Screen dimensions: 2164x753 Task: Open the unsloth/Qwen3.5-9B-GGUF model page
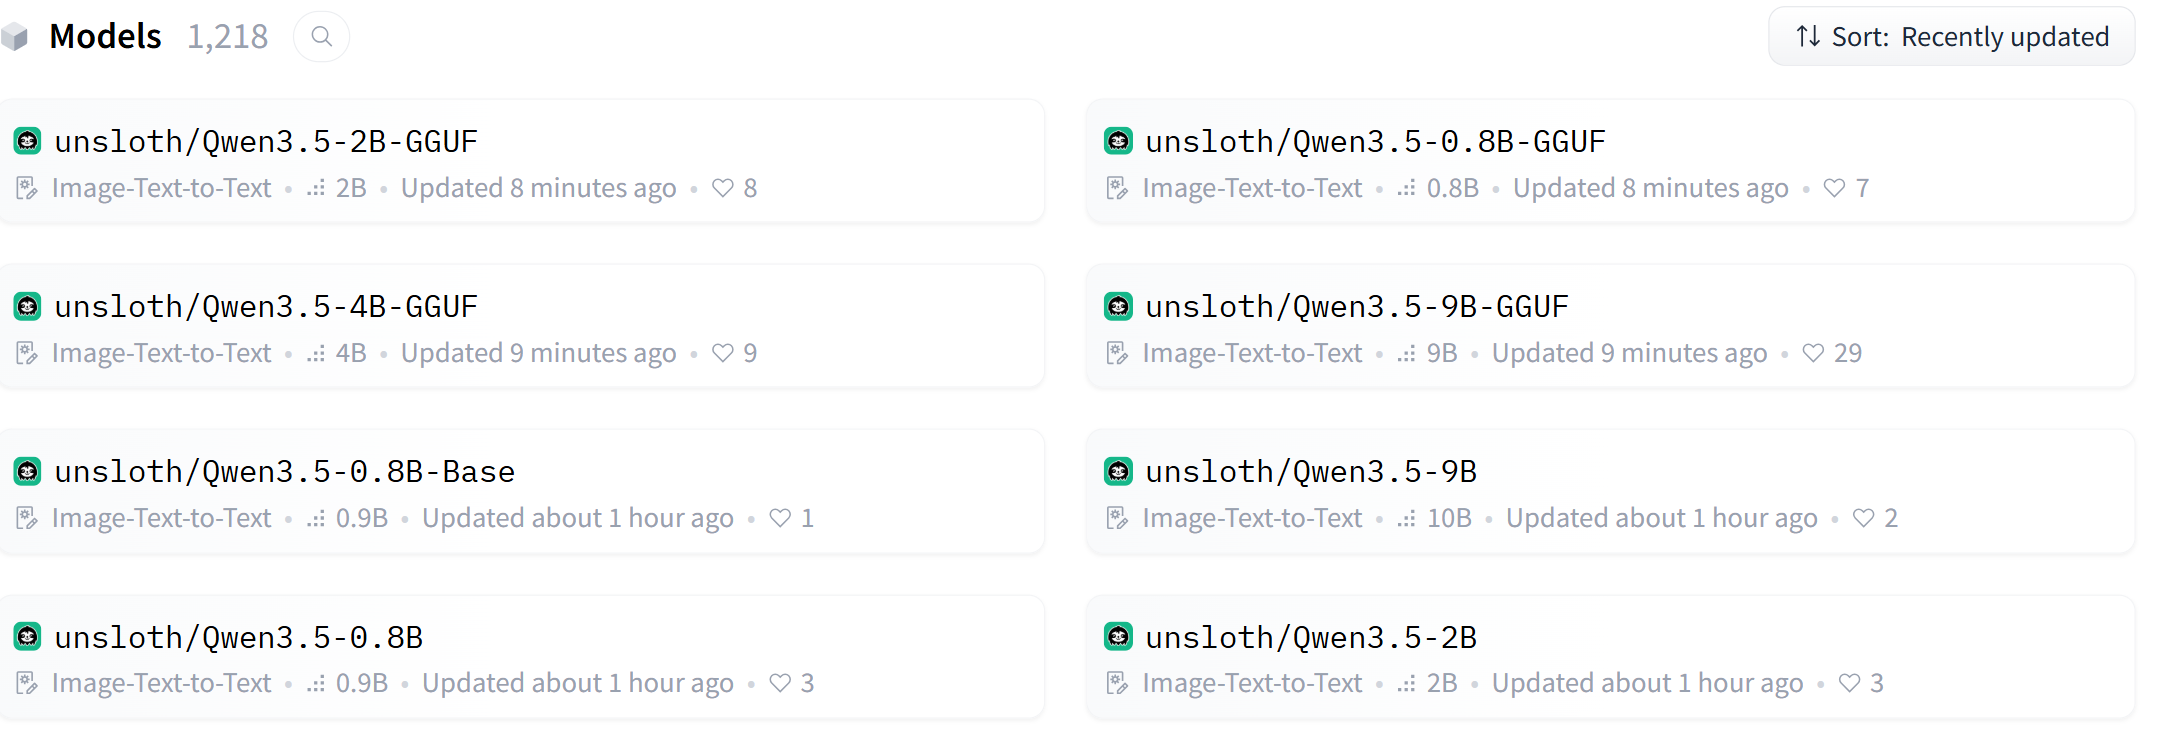(x=1356, y=306)
